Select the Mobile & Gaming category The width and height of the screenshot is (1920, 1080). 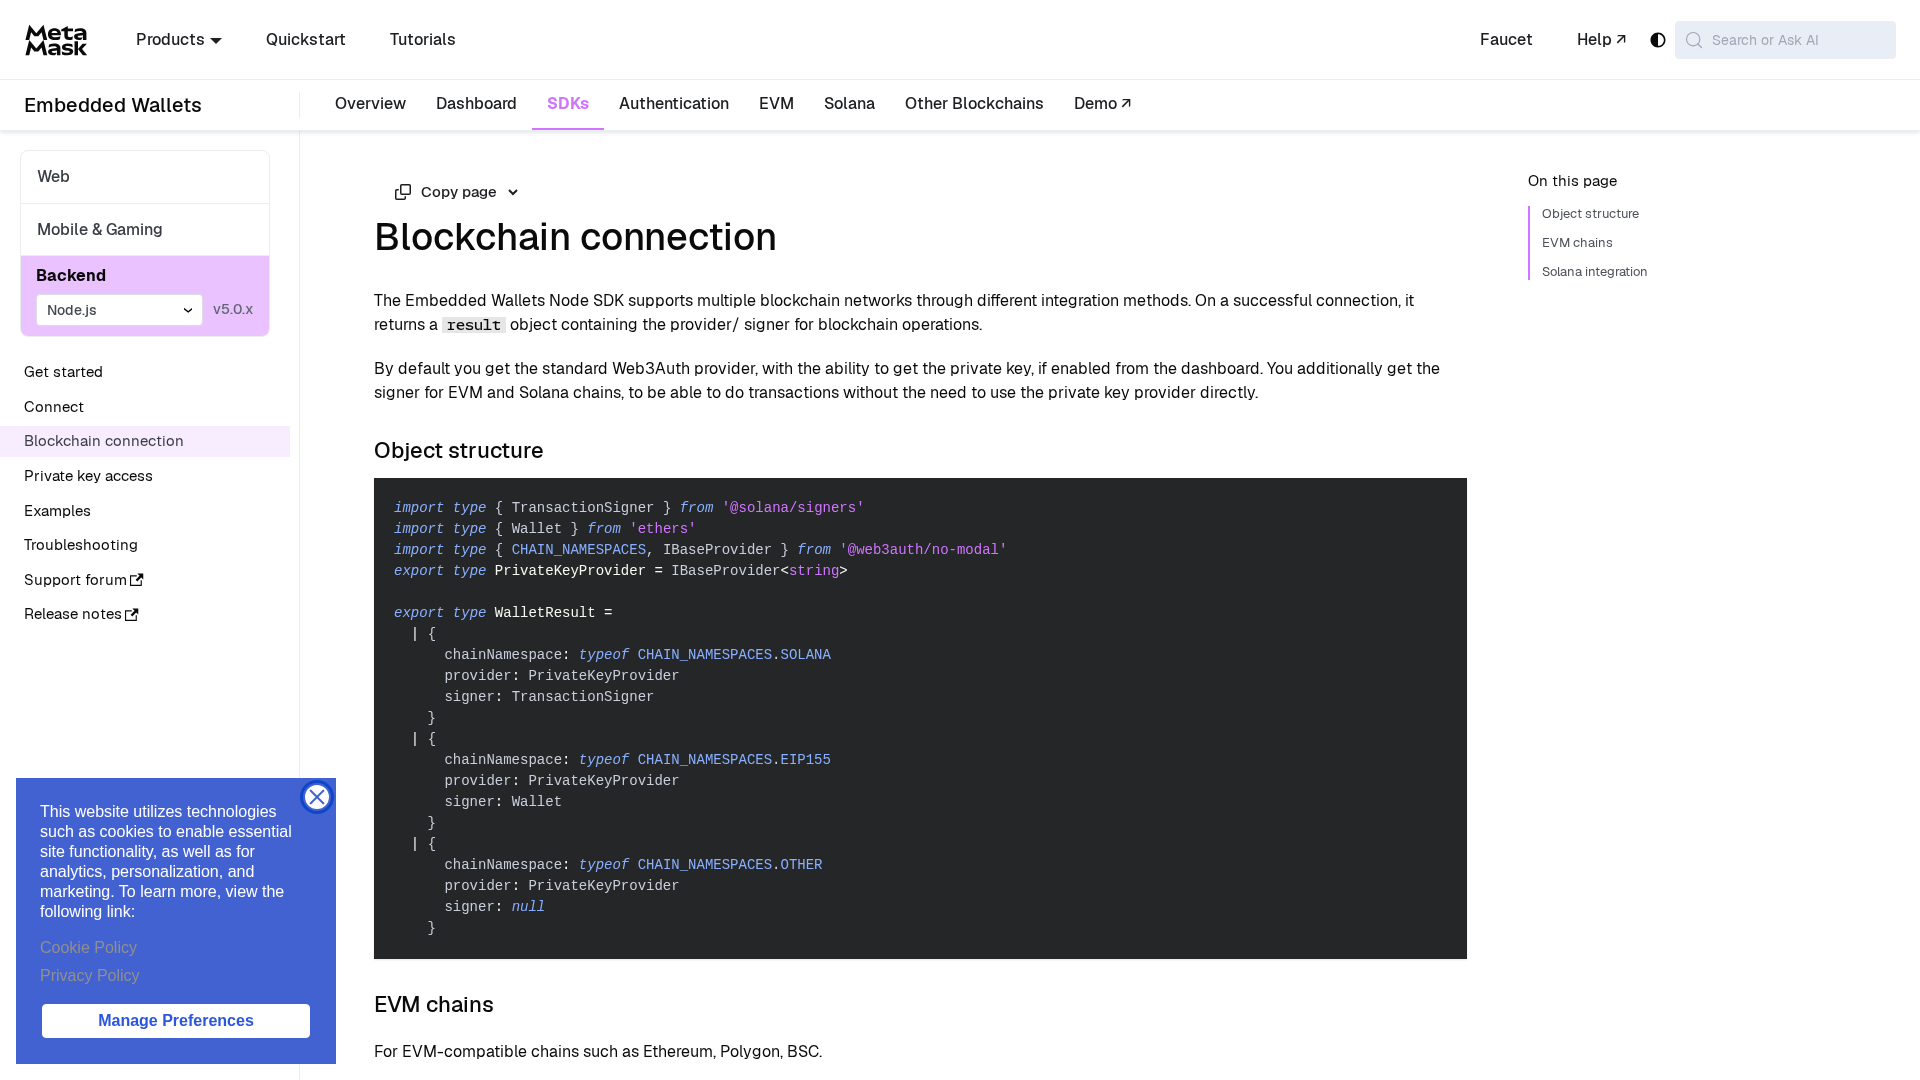[x=145, y=230]
